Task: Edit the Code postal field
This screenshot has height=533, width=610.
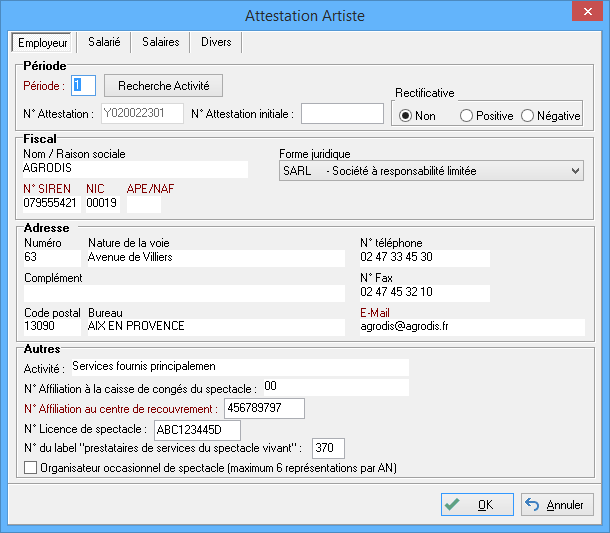Action: (x=52, y=327)
